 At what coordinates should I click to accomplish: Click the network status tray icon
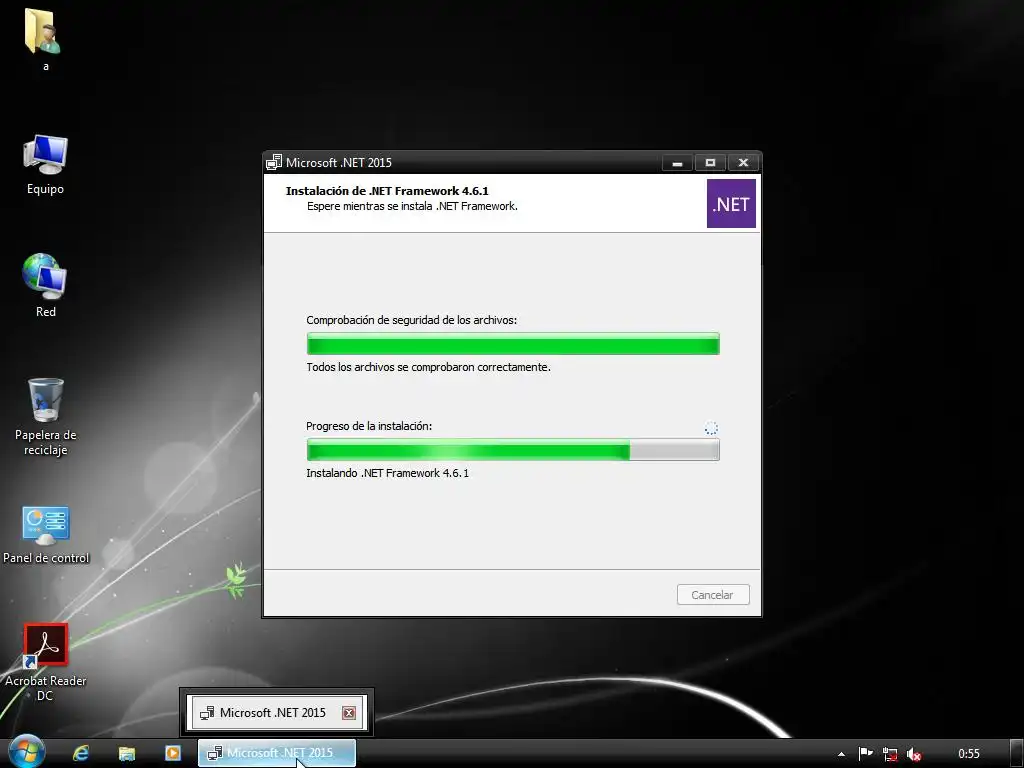889,754
